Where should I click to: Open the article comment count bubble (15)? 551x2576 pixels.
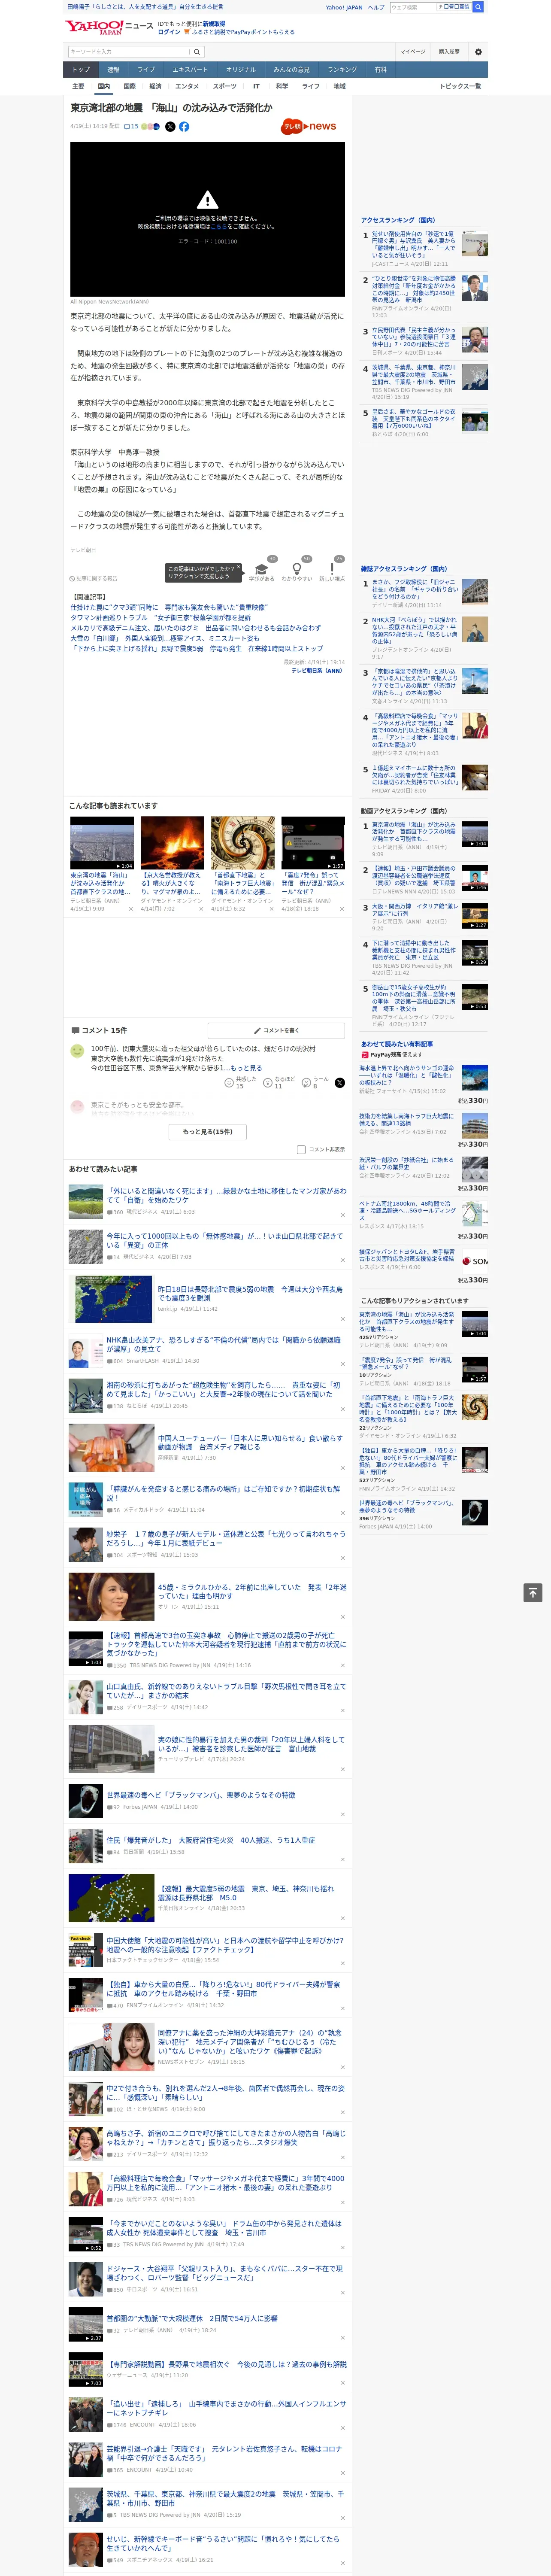(x=130, y=127)
